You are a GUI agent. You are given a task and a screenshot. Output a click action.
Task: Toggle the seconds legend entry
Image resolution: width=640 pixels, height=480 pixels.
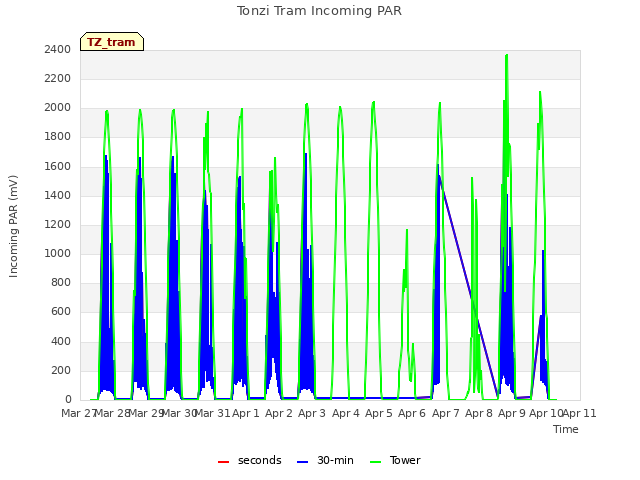249,460
